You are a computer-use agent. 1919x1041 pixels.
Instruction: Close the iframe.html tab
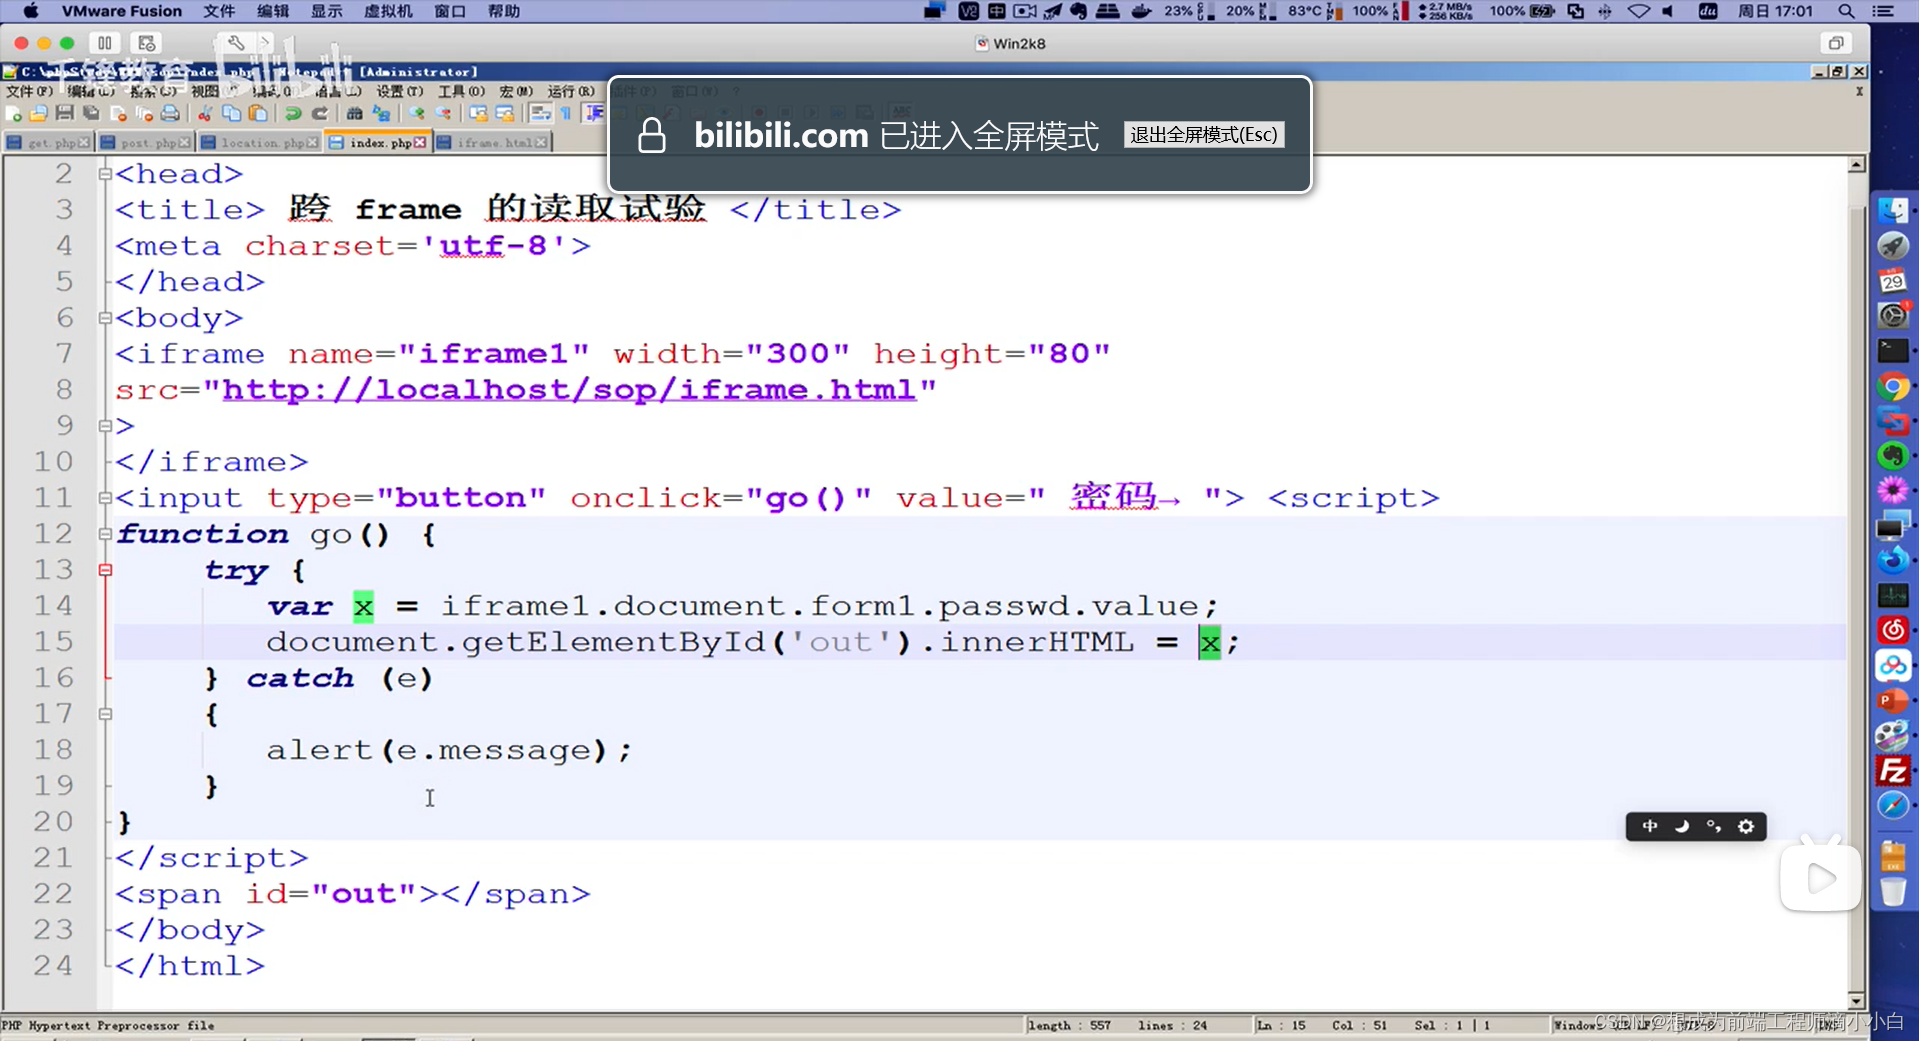pos(541,143)
